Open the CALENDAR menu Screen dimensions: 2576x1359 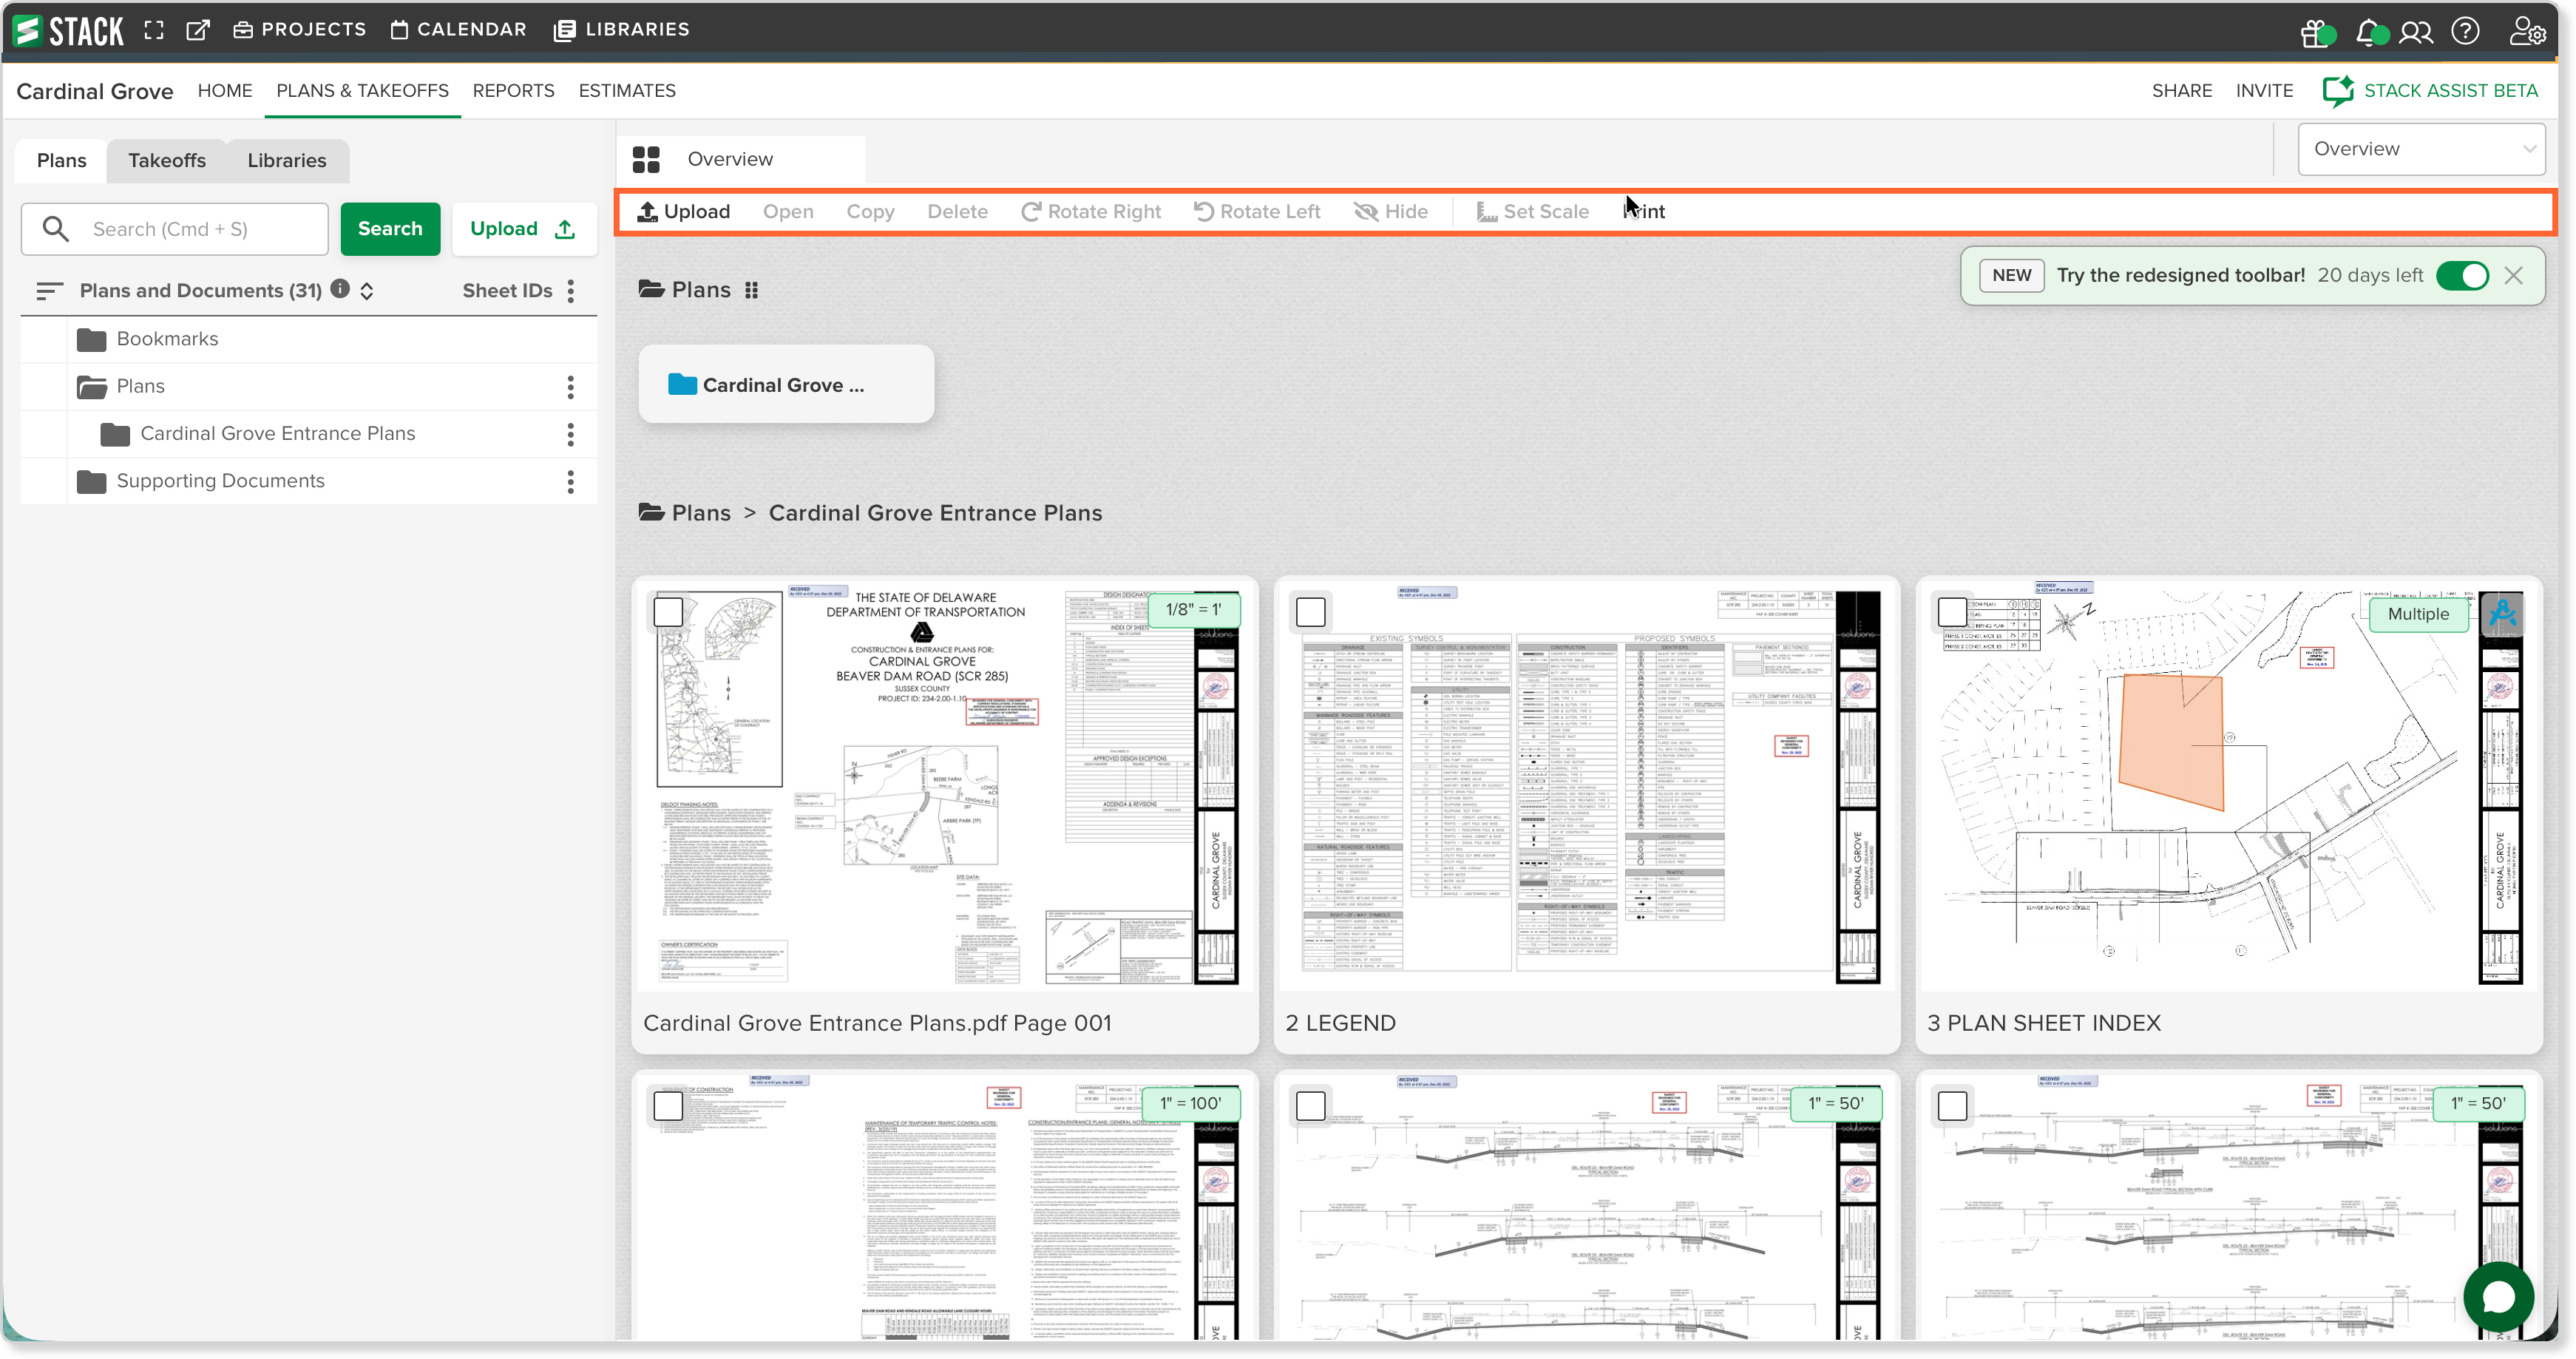[459, 30]
